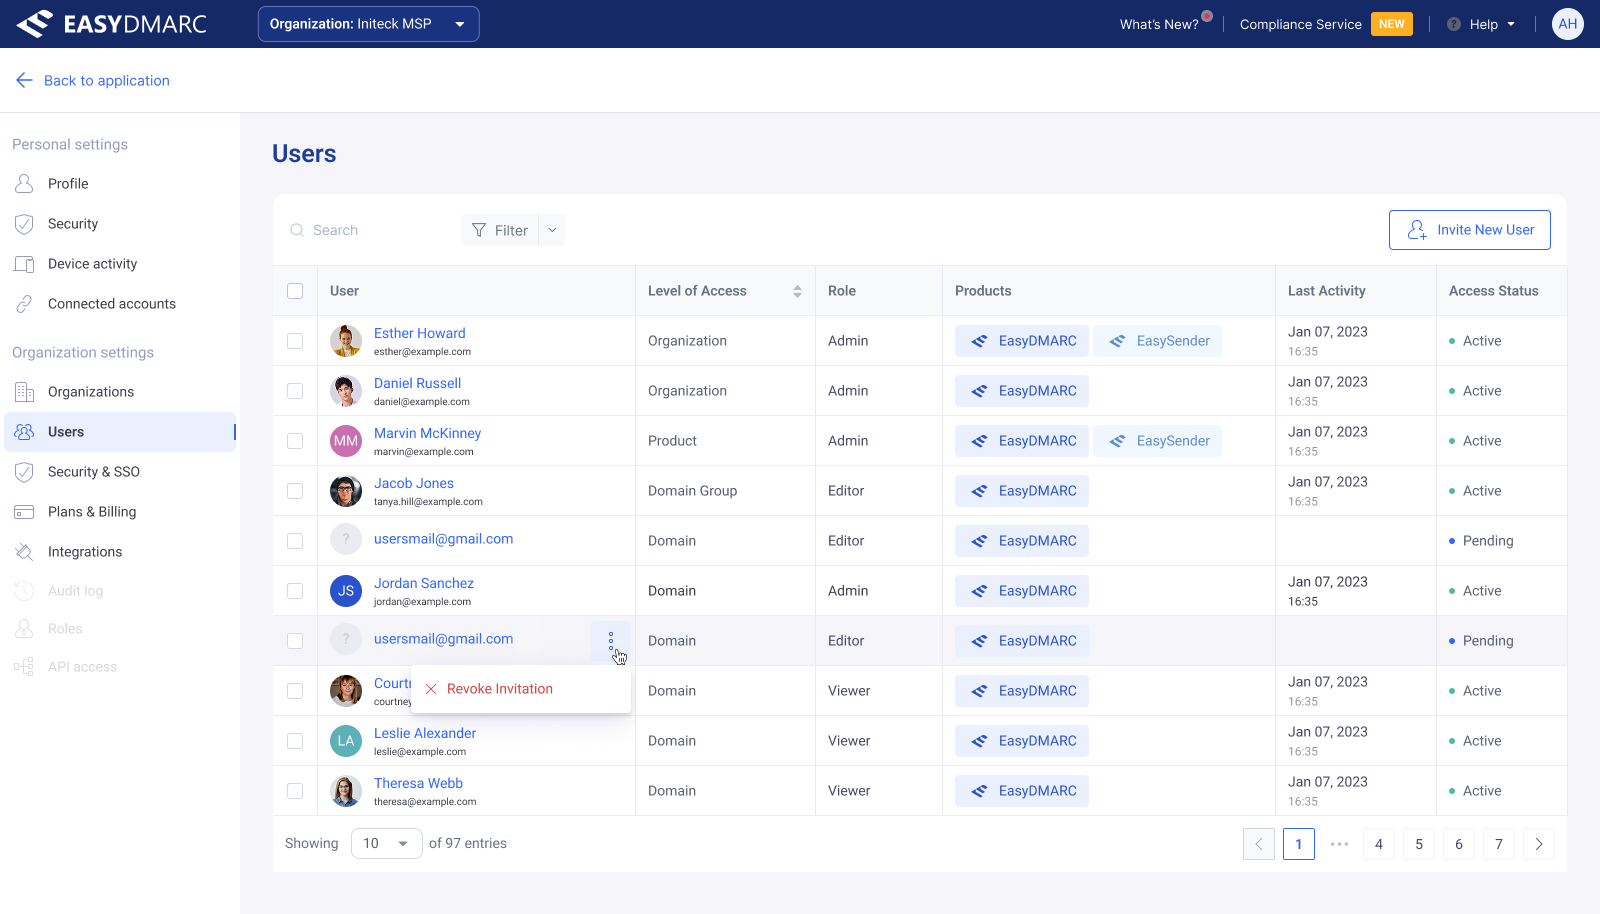Open the Organization: Initeck MSP dropdown
Image resolution: width=1600 pixels, height=914 pixels.
coord(369,24)
